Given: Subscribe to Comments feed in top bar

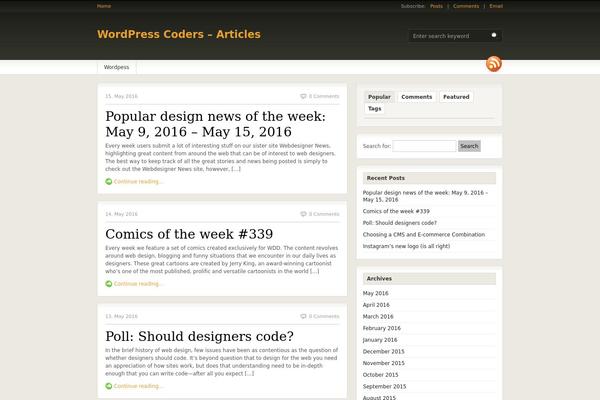Looking at the screenshot, I should (466, 6).
